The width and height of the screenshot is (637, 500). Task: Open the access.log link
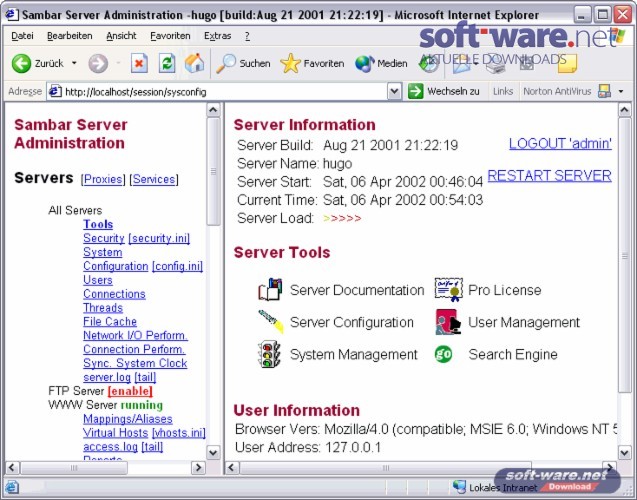(110, 446)
